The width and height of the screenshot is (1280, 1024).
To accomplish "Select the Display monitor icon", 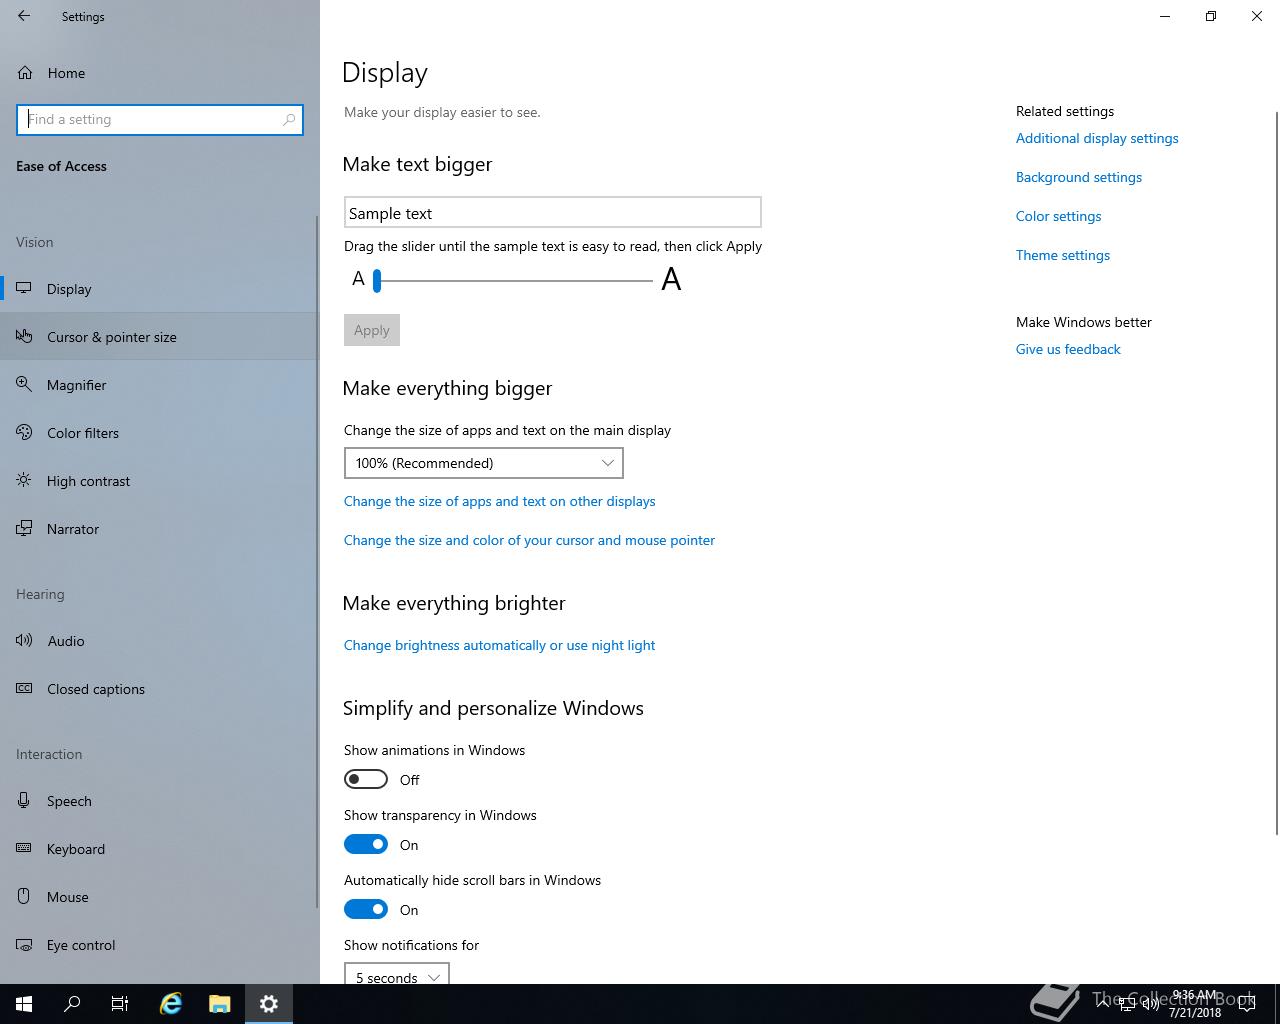I will click(x=24, y=289).
